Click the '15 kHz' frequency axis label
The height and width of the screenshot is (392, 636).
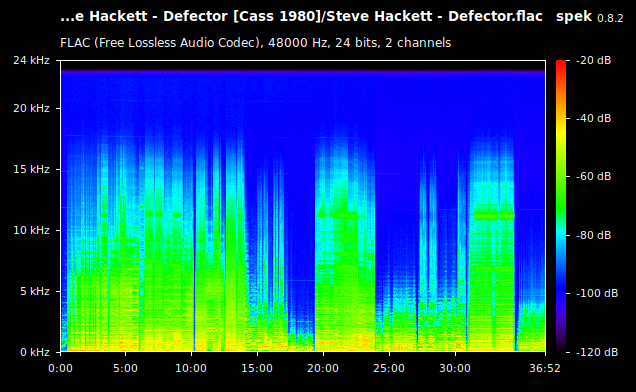click(x=31, y=169)
